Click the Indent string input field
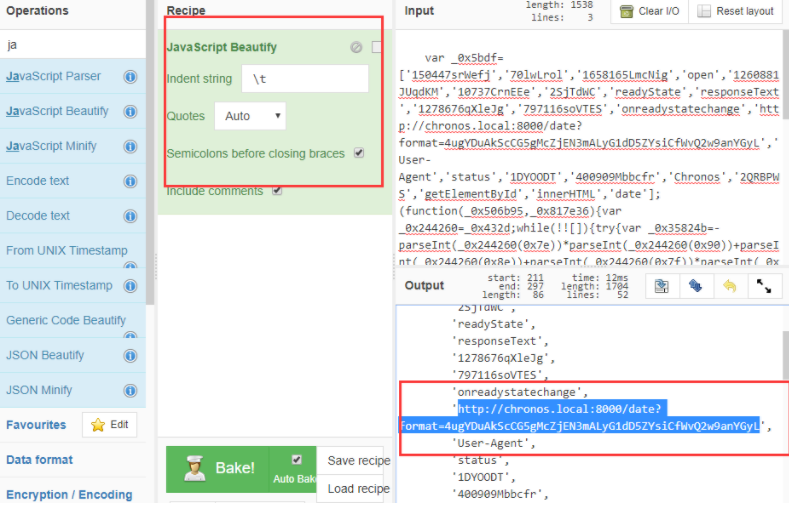This screenshot has width=789, height=510. (305, 78)
